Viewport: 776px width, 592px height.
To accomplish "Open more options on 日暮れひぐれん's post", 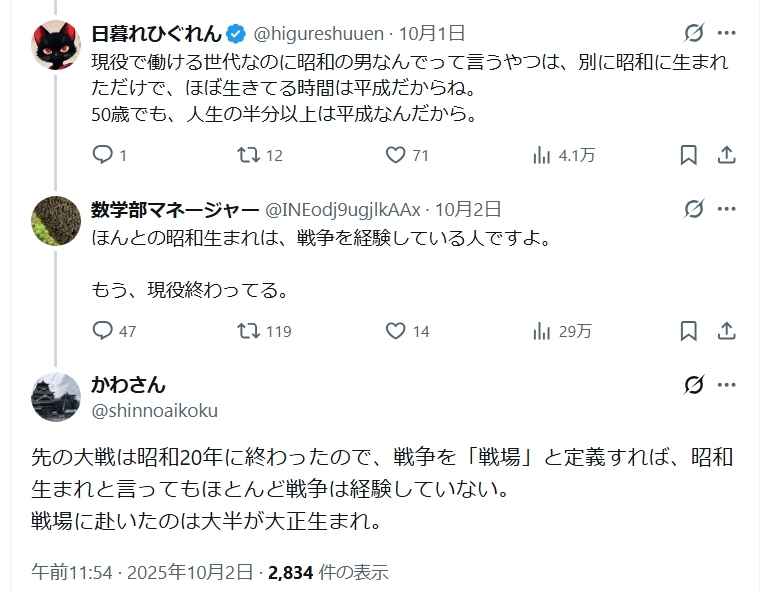I will click(729, 33).
